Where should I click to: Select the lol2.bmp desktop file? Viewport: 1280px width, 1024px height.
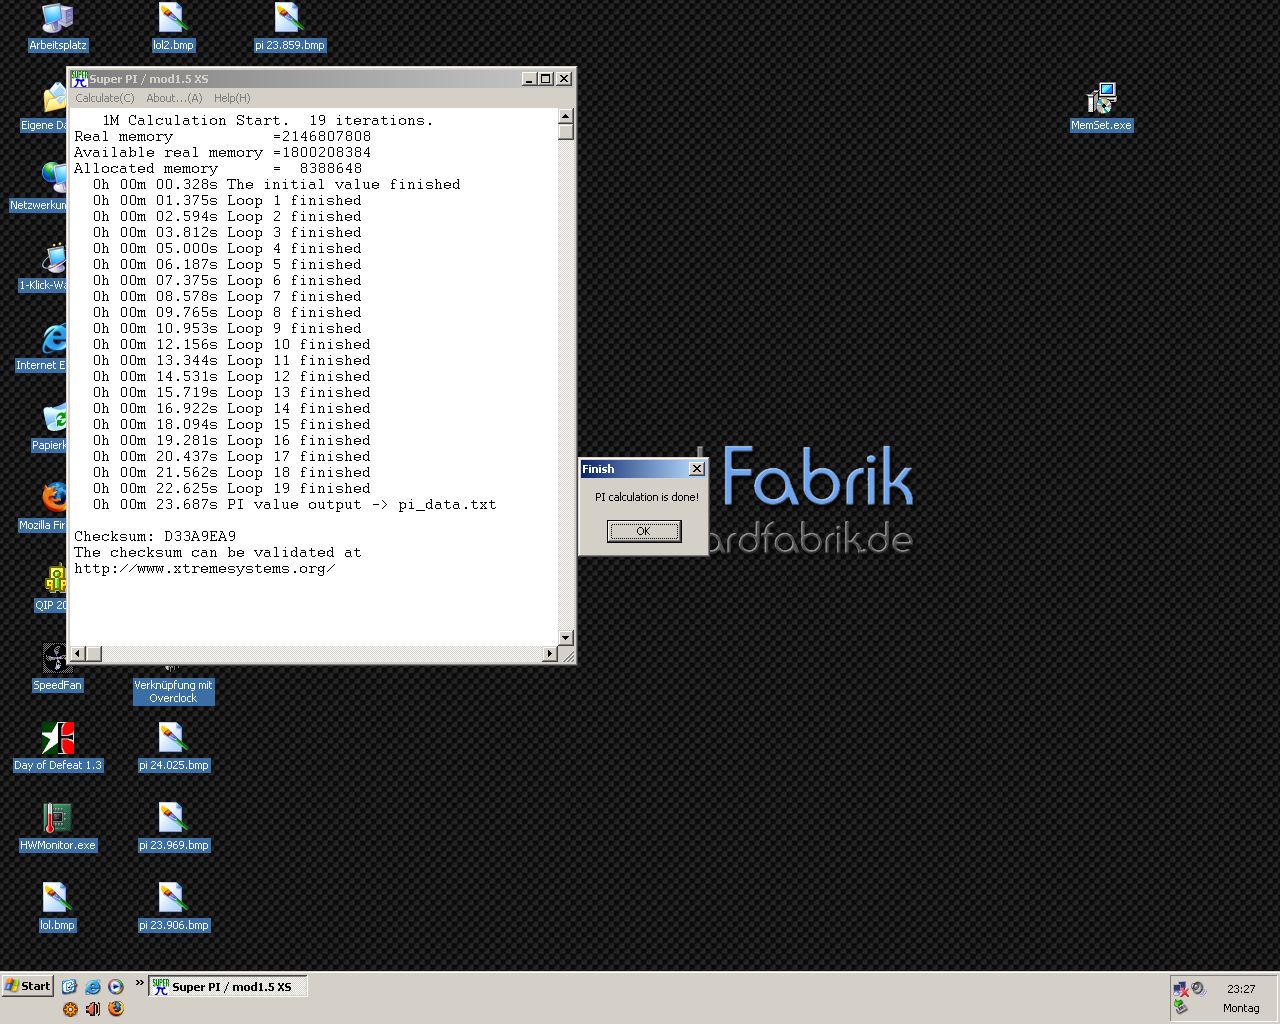pos(173,26)
